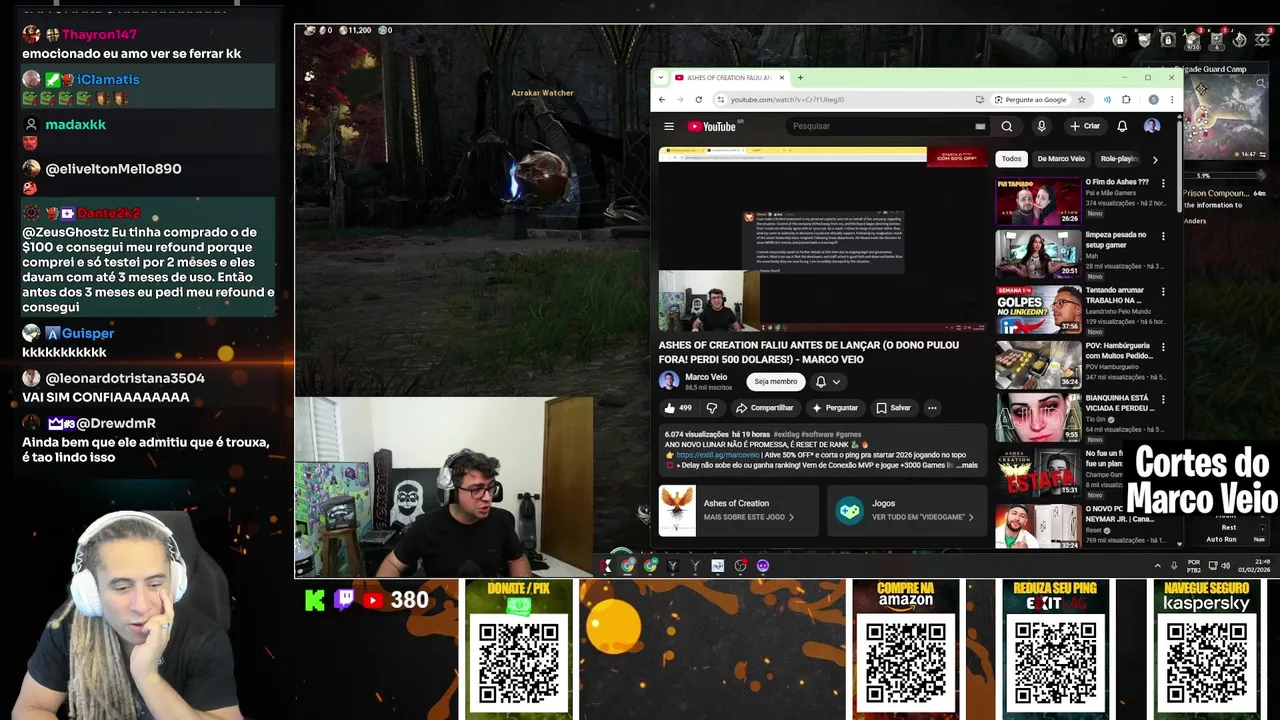1280x720 pixels.
Task: Open the ESTAFA Ashes of Creation thumbnail
Action: (x=1038, y=471)
